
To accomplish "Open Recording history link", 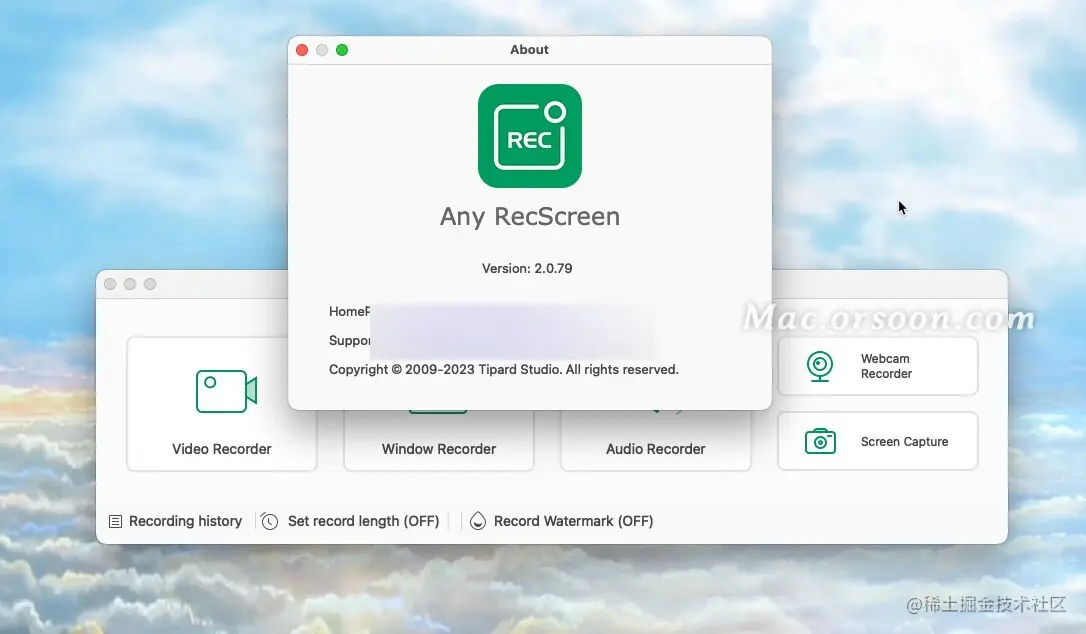I will tap(185, 521).
